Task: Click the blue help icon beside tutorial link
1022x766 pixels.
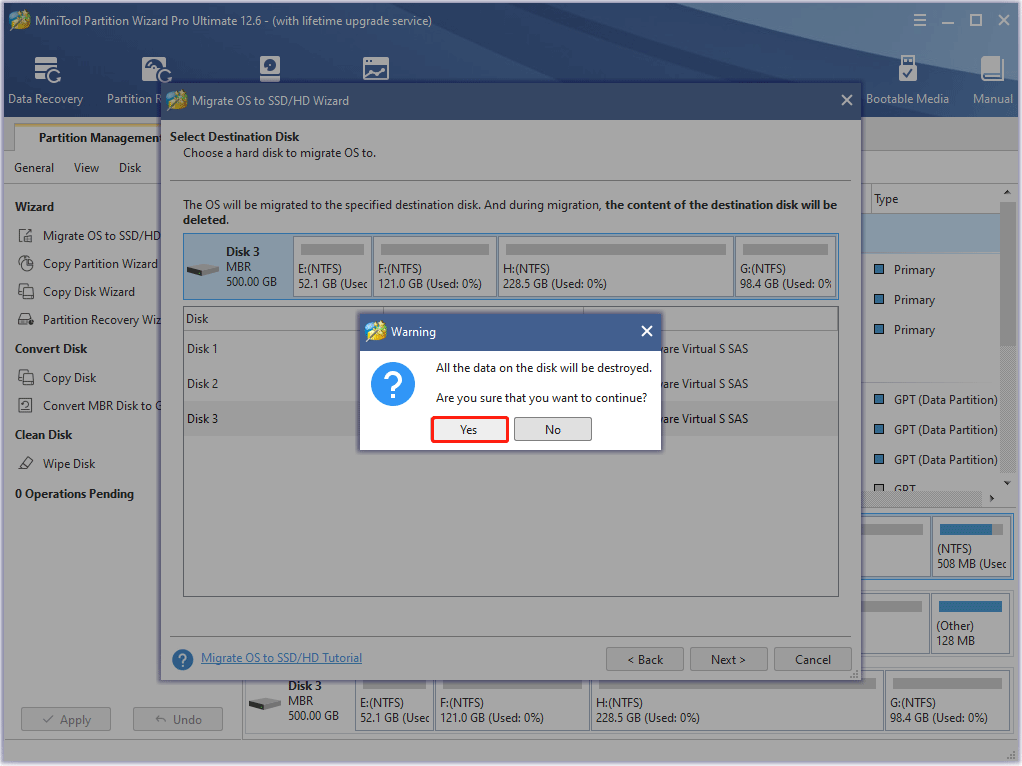Action: pos(182,659)
